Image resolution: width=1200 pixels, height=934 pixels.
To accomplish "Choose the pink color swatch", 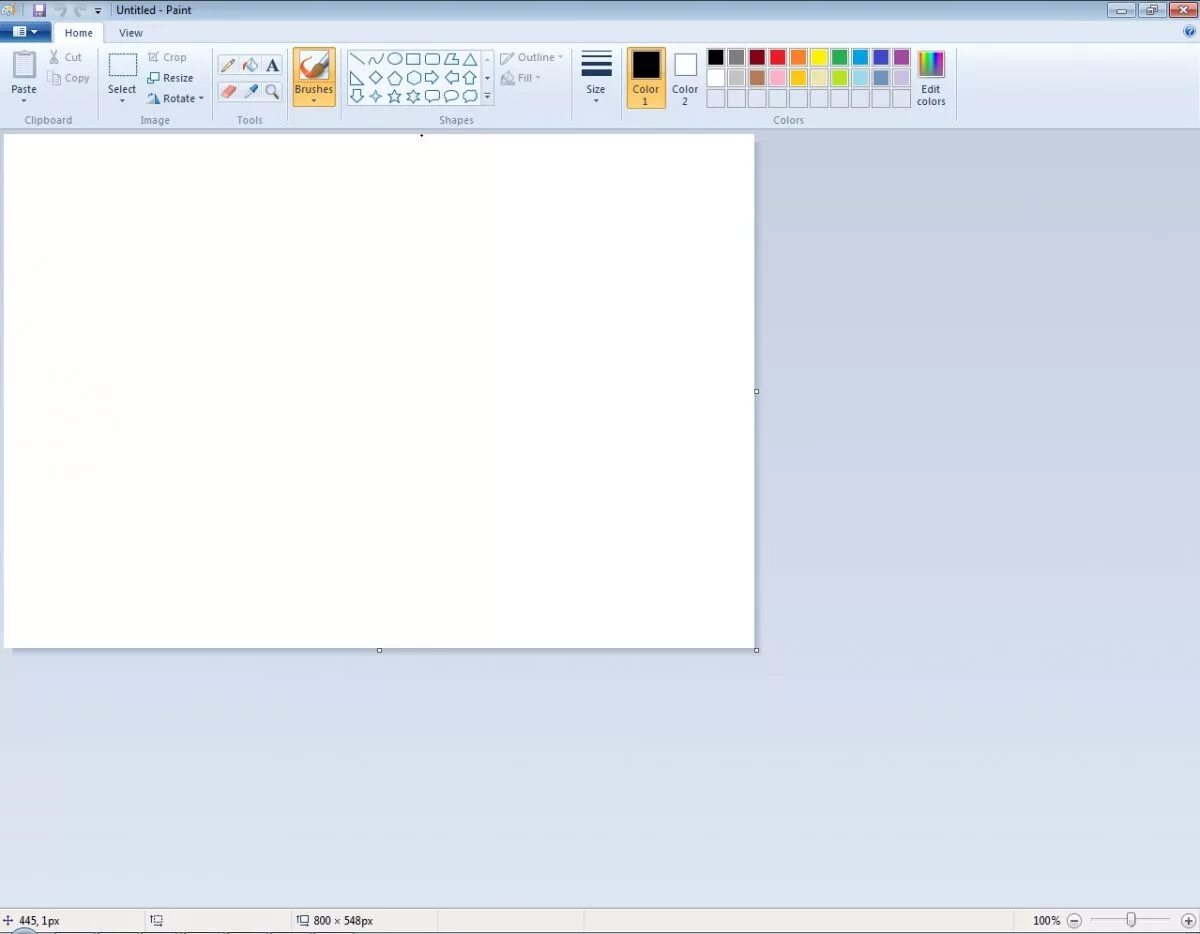I will (778, 78).
